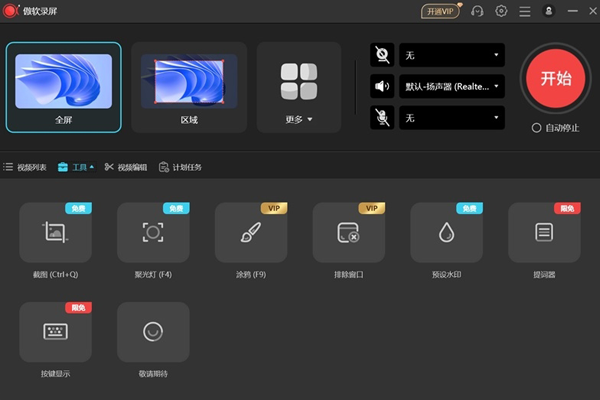
Task: Click the 聚光灯 (F4) label text
Action: coord(153,274)
